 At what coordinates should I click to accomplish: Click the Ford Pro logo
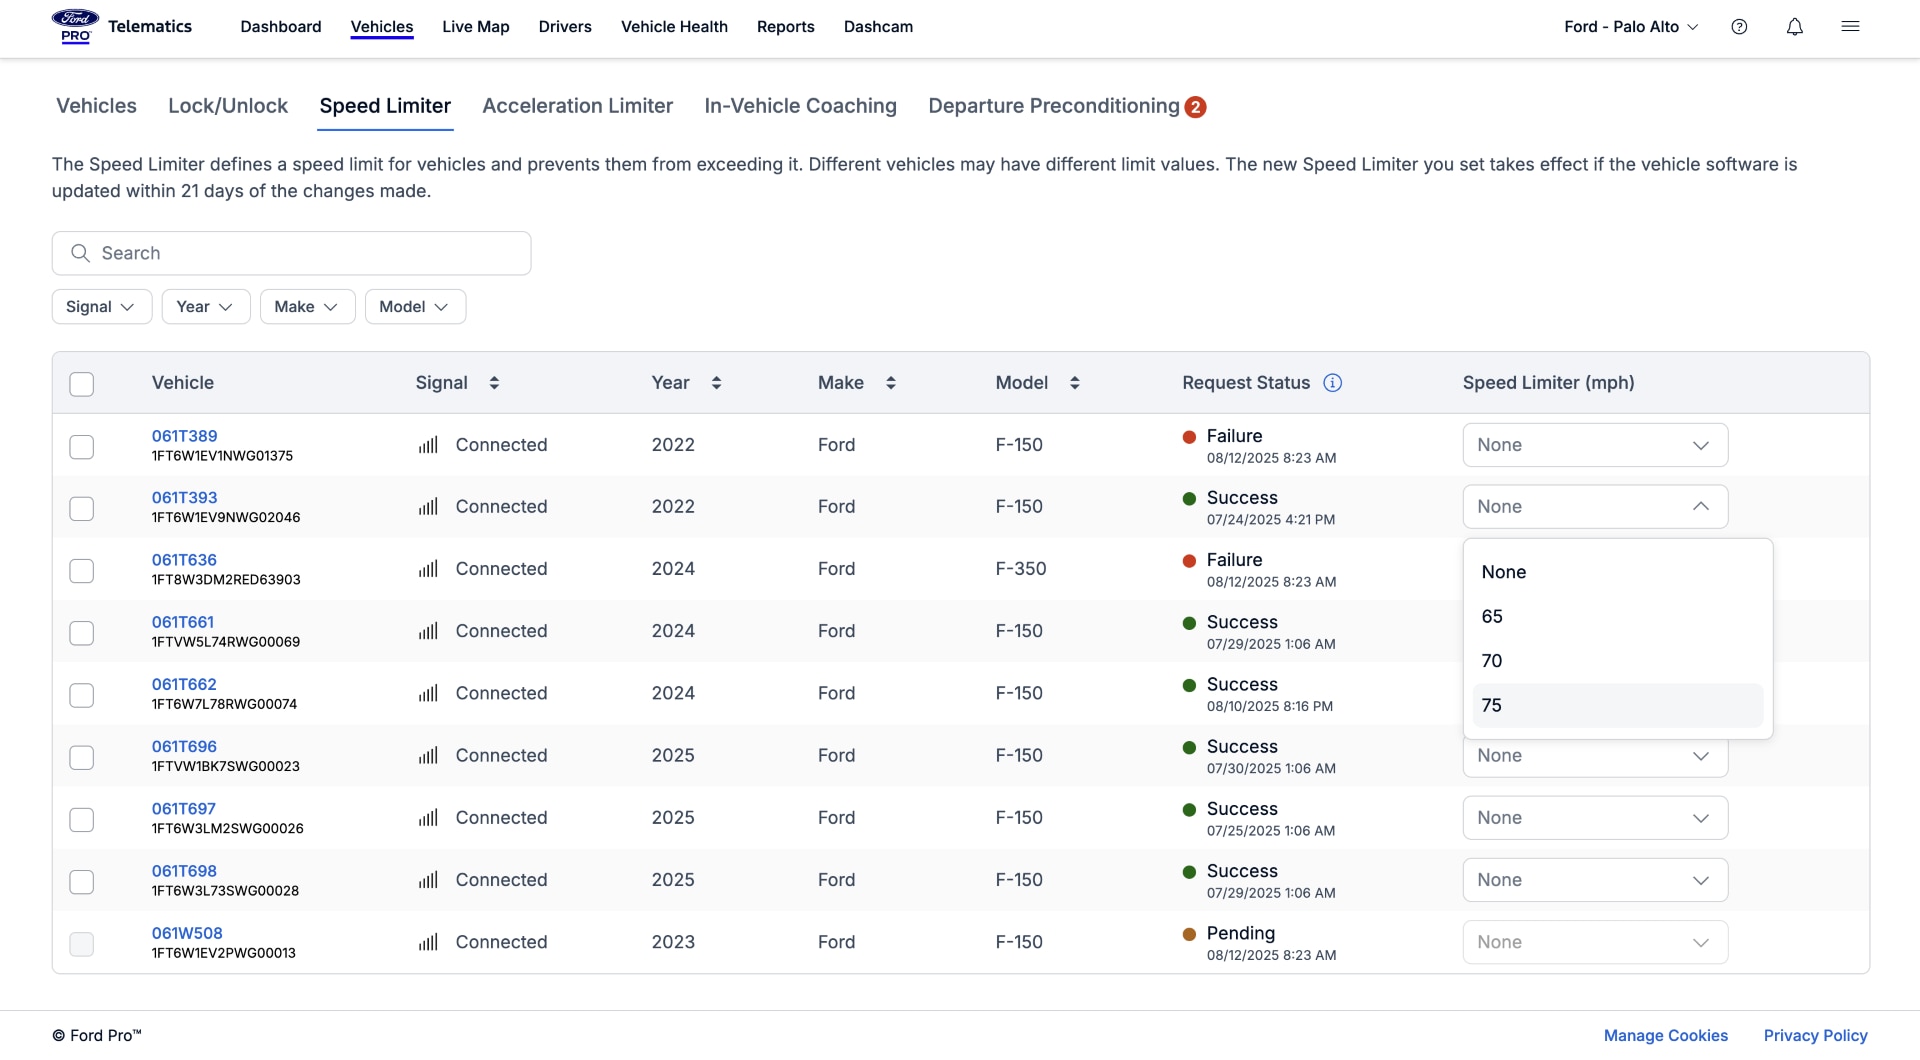75,27
